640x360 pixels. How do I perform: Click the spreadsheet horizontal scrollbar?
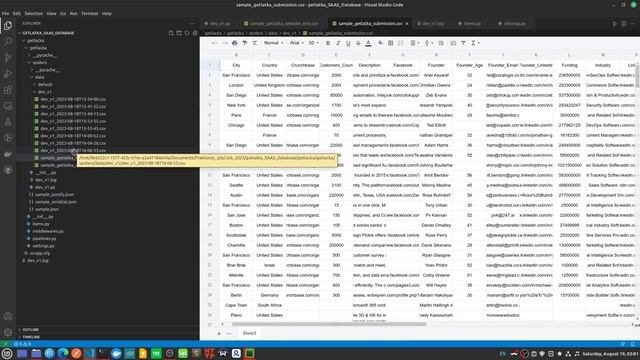tap(329, 324)
